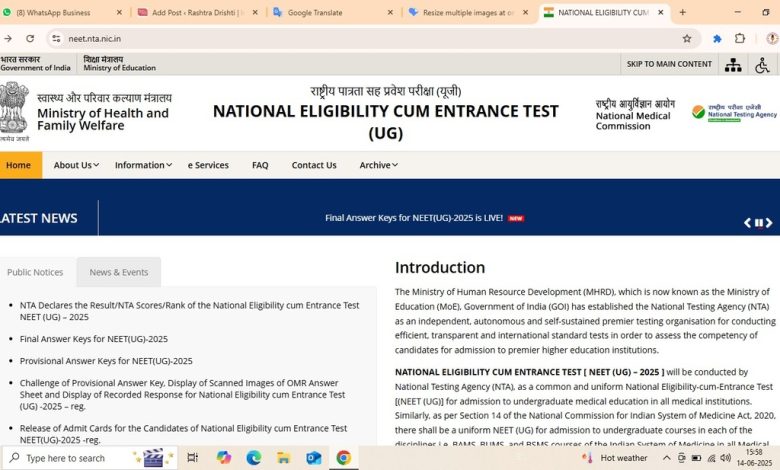The image size is (780, 470).
Task: Go to Home in navigation bar
Action: tap(18, 165)
